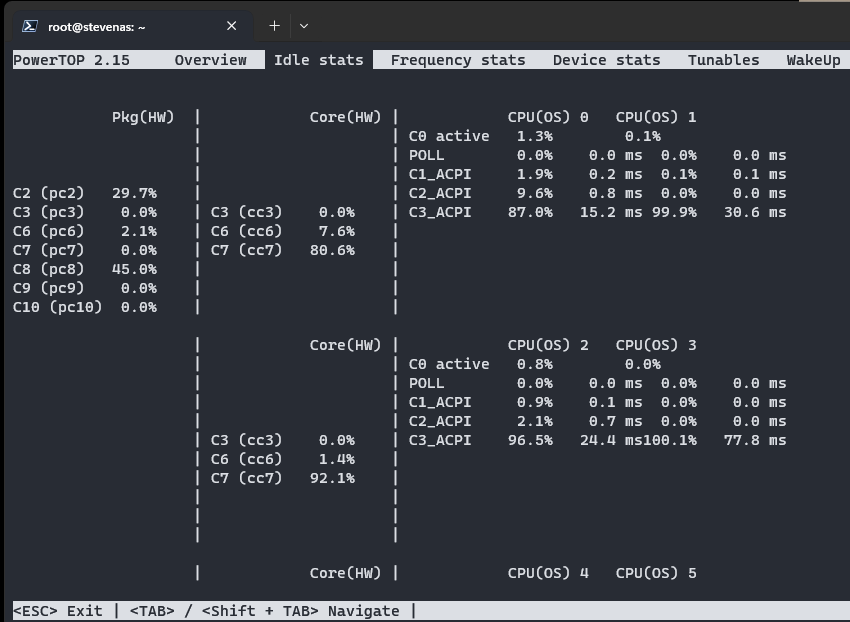Viewport: 850px width, 622px height.
Task: Click the C0 active 0.8% value
Action: (535, 364)
